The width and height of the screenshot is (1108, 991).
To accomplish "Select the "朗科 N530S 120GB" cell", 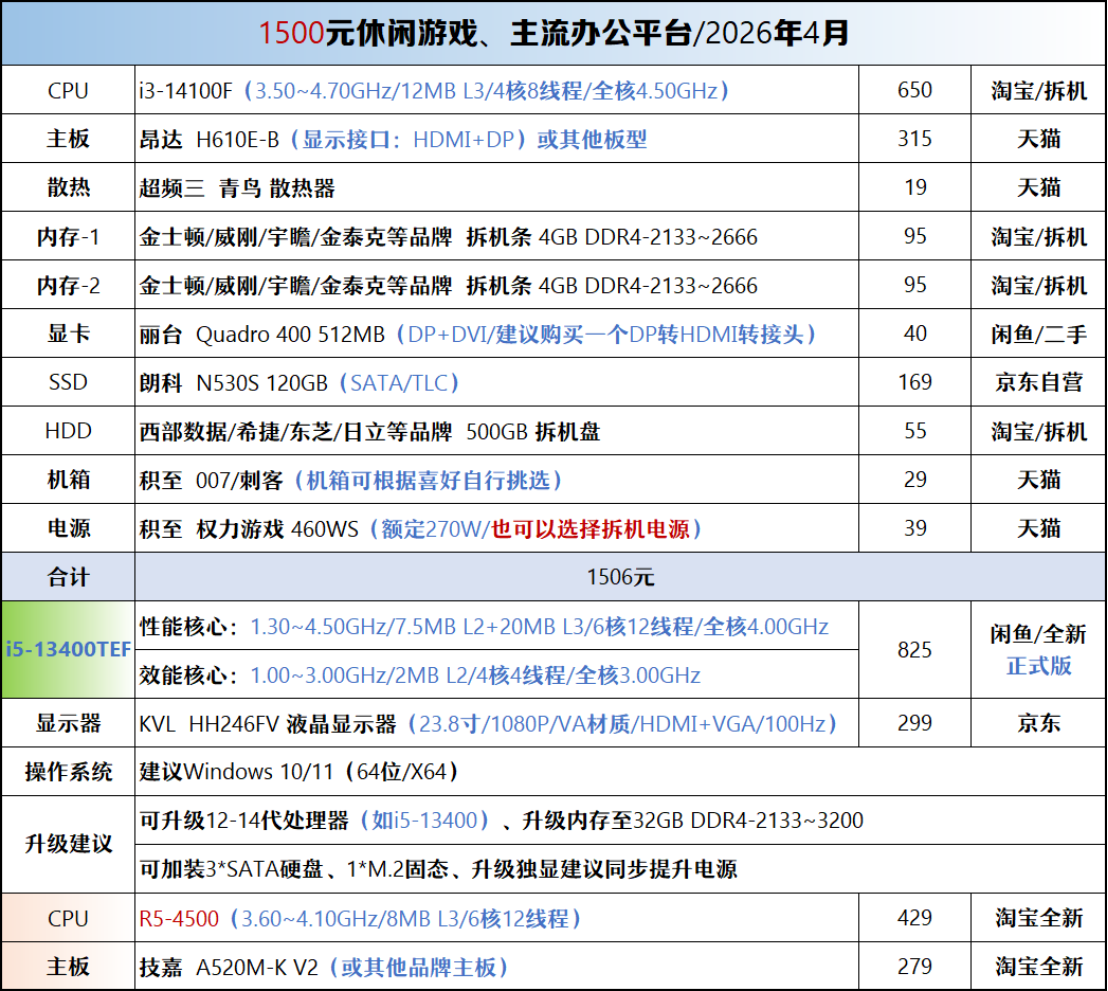I will click(x=497, y=382).
